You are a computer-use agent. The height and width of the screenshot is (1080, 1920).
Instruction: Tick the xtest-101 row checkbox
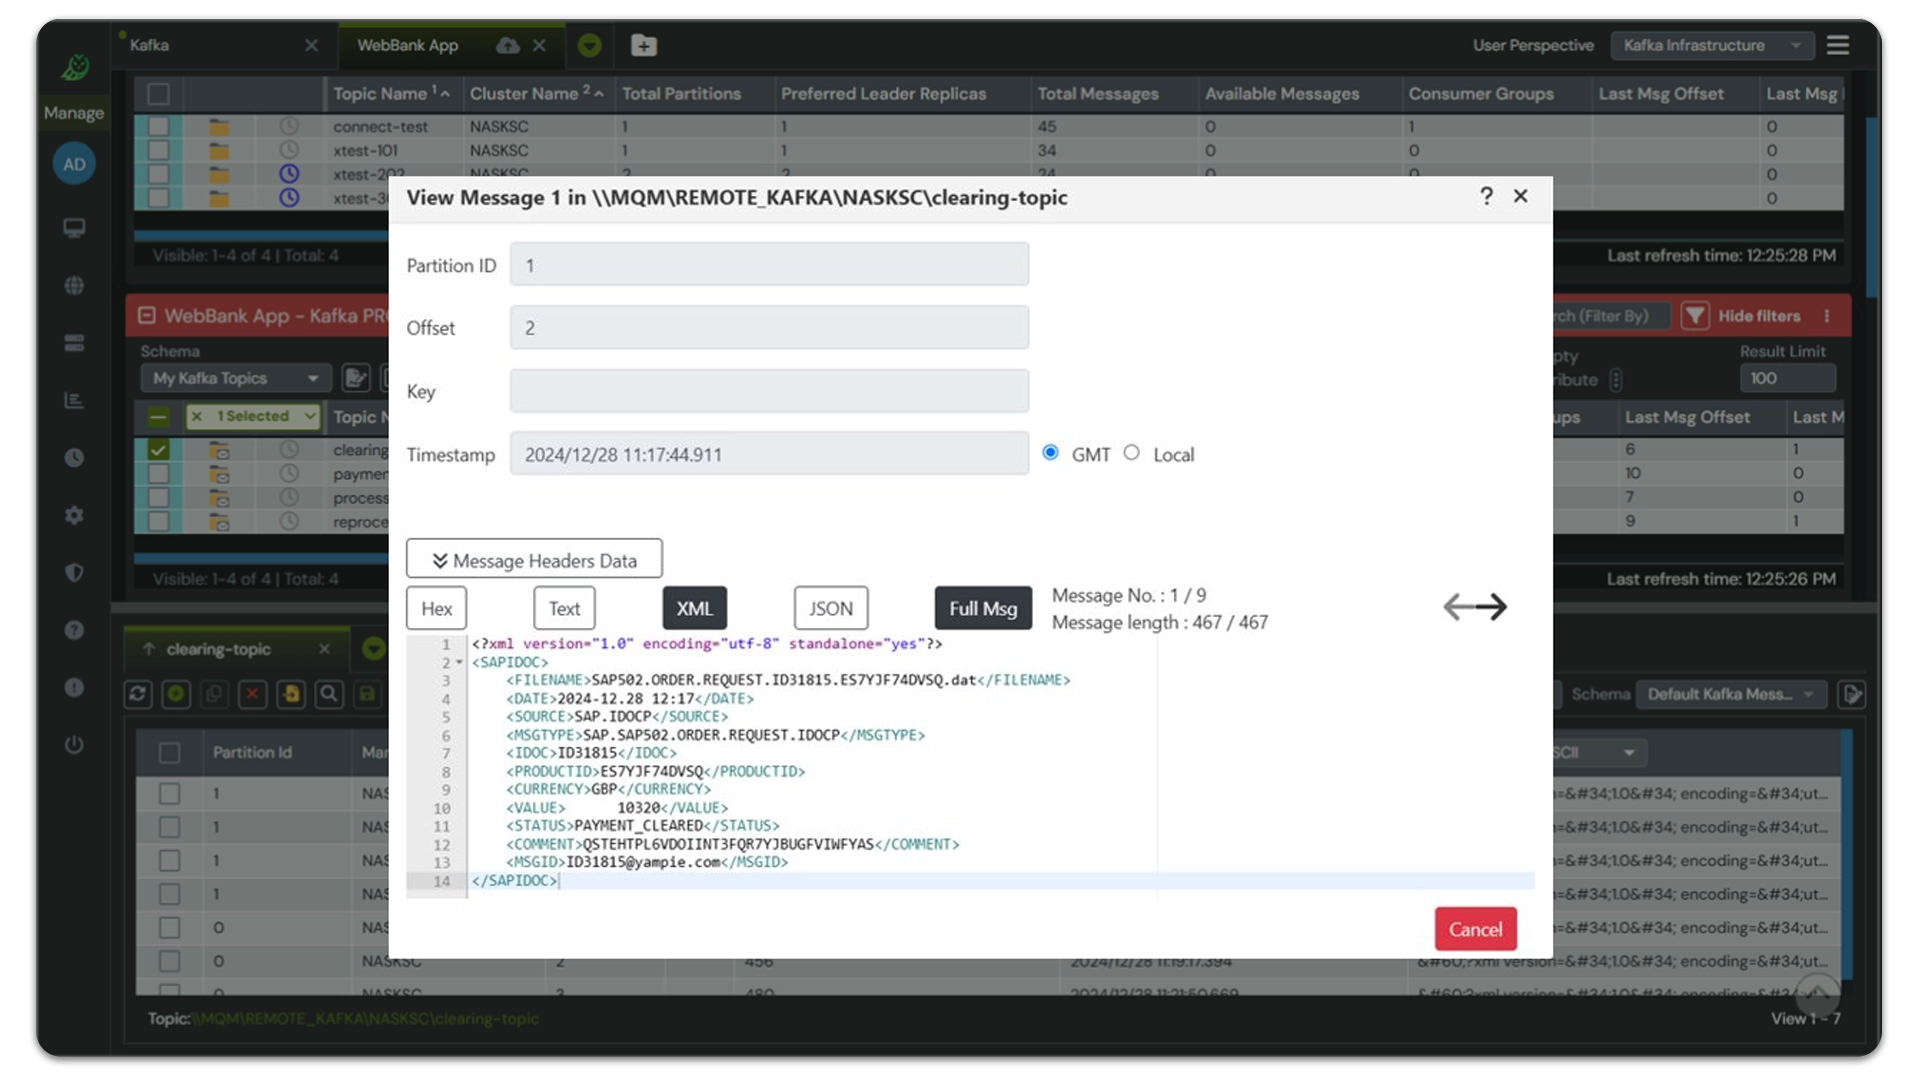pos(158,151)
